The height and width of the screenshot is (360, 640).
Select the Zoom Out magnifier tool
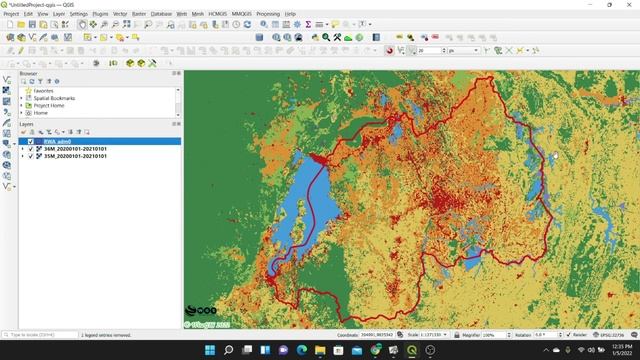(x=115, y=24)
